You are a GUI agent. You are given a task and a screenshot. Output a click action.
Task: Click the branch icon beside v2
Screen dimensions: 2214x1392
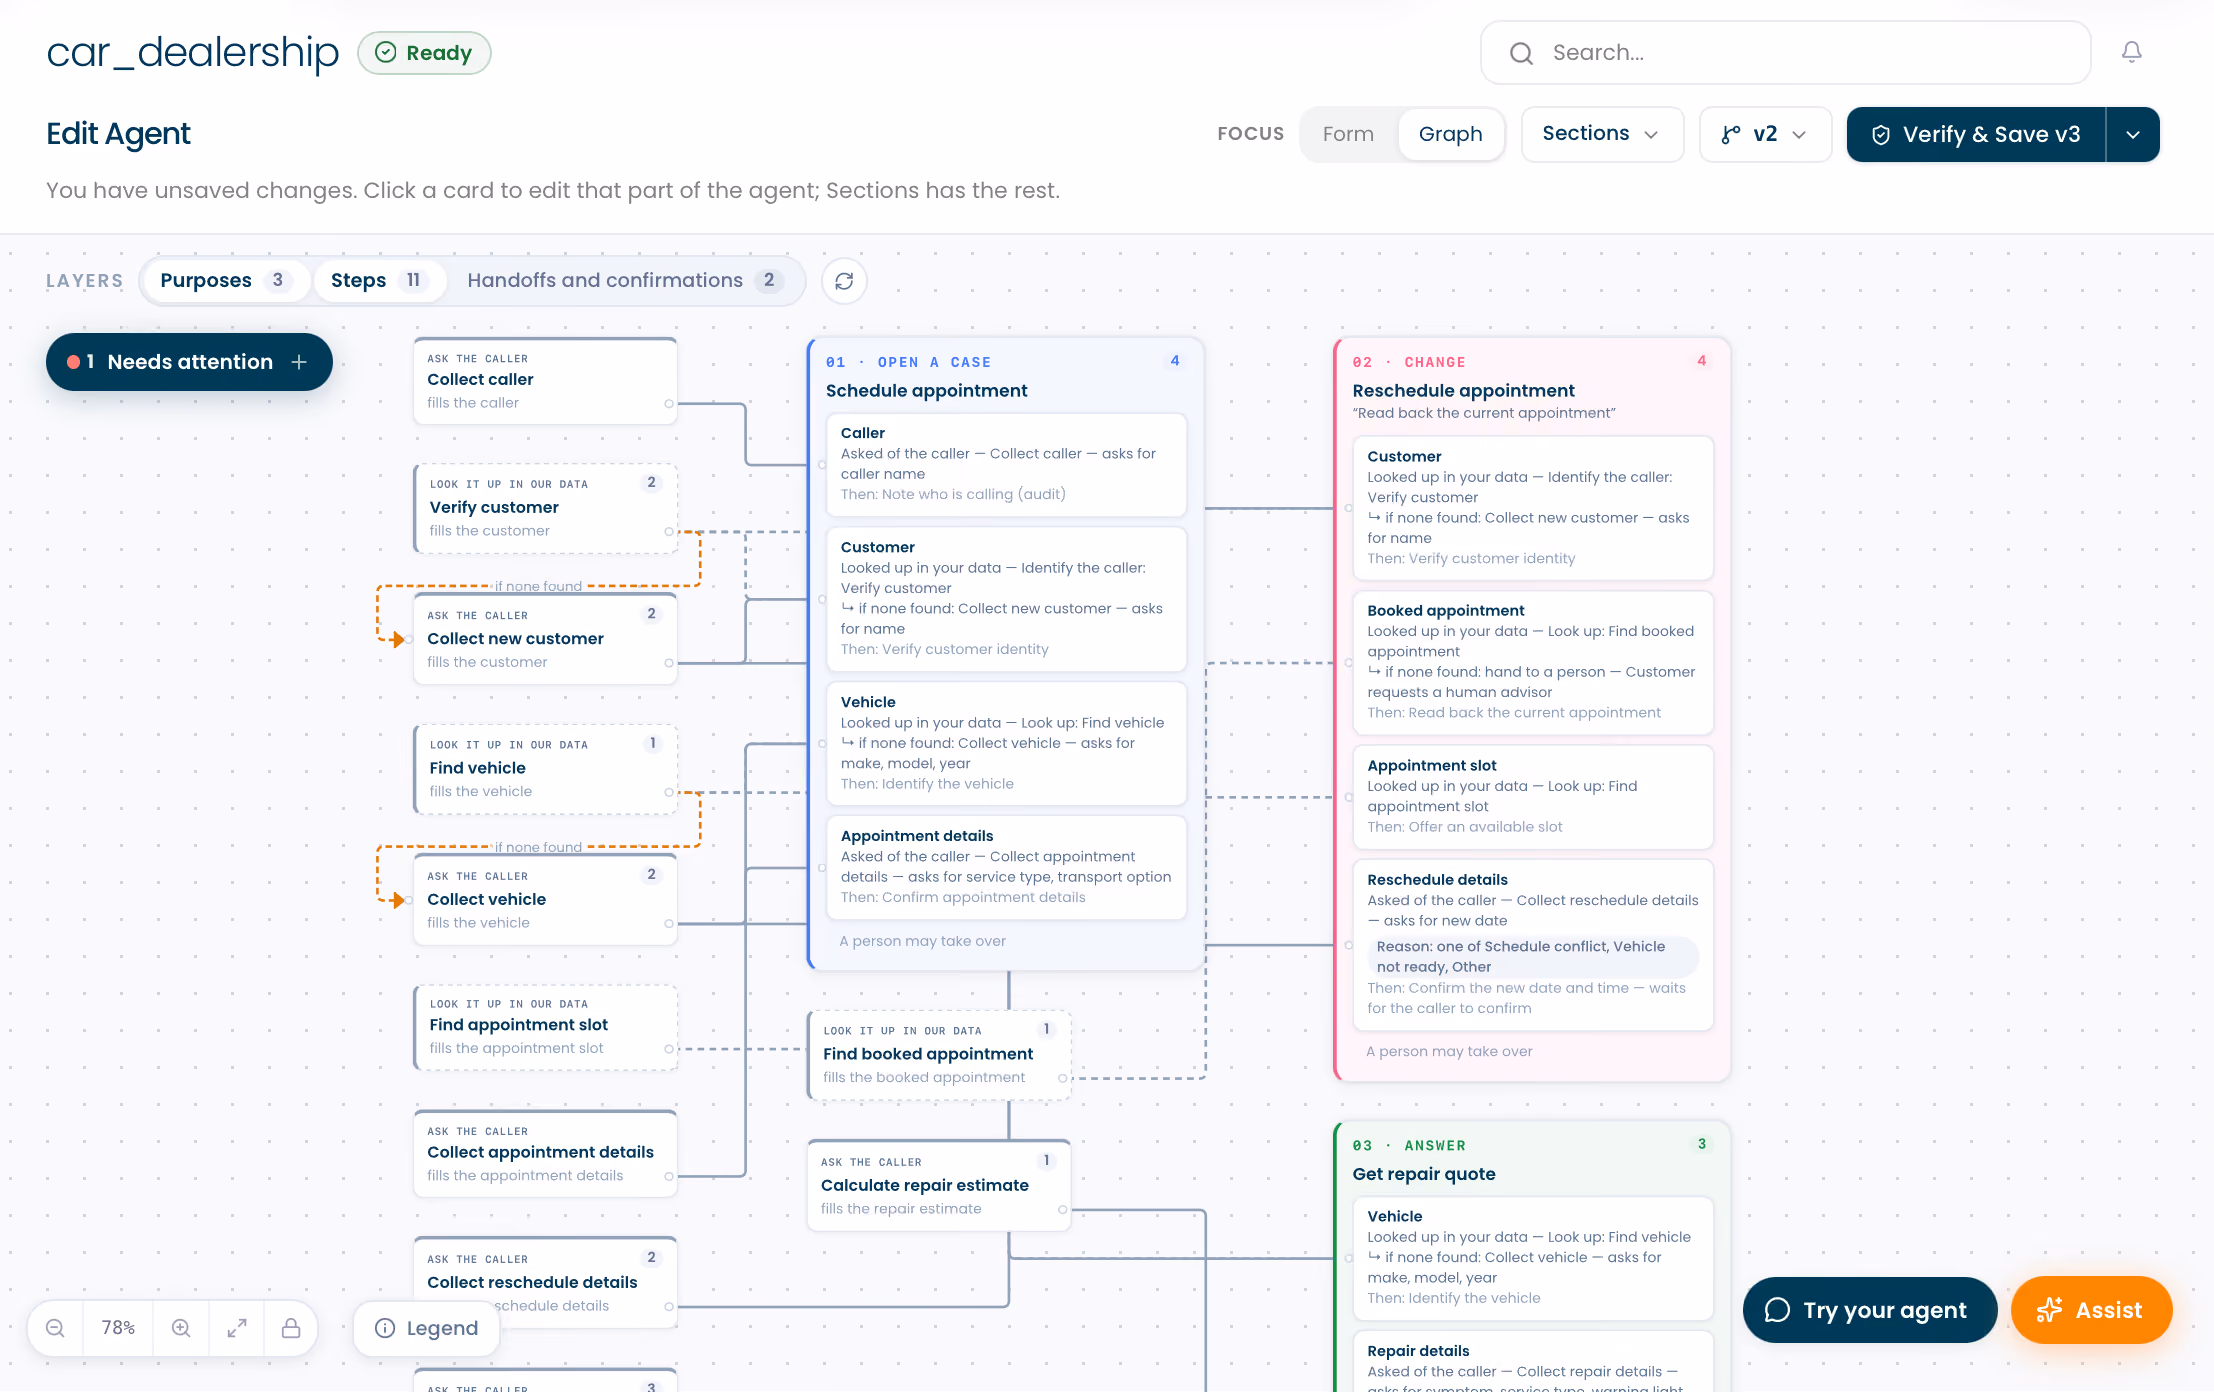(1731, 134)
